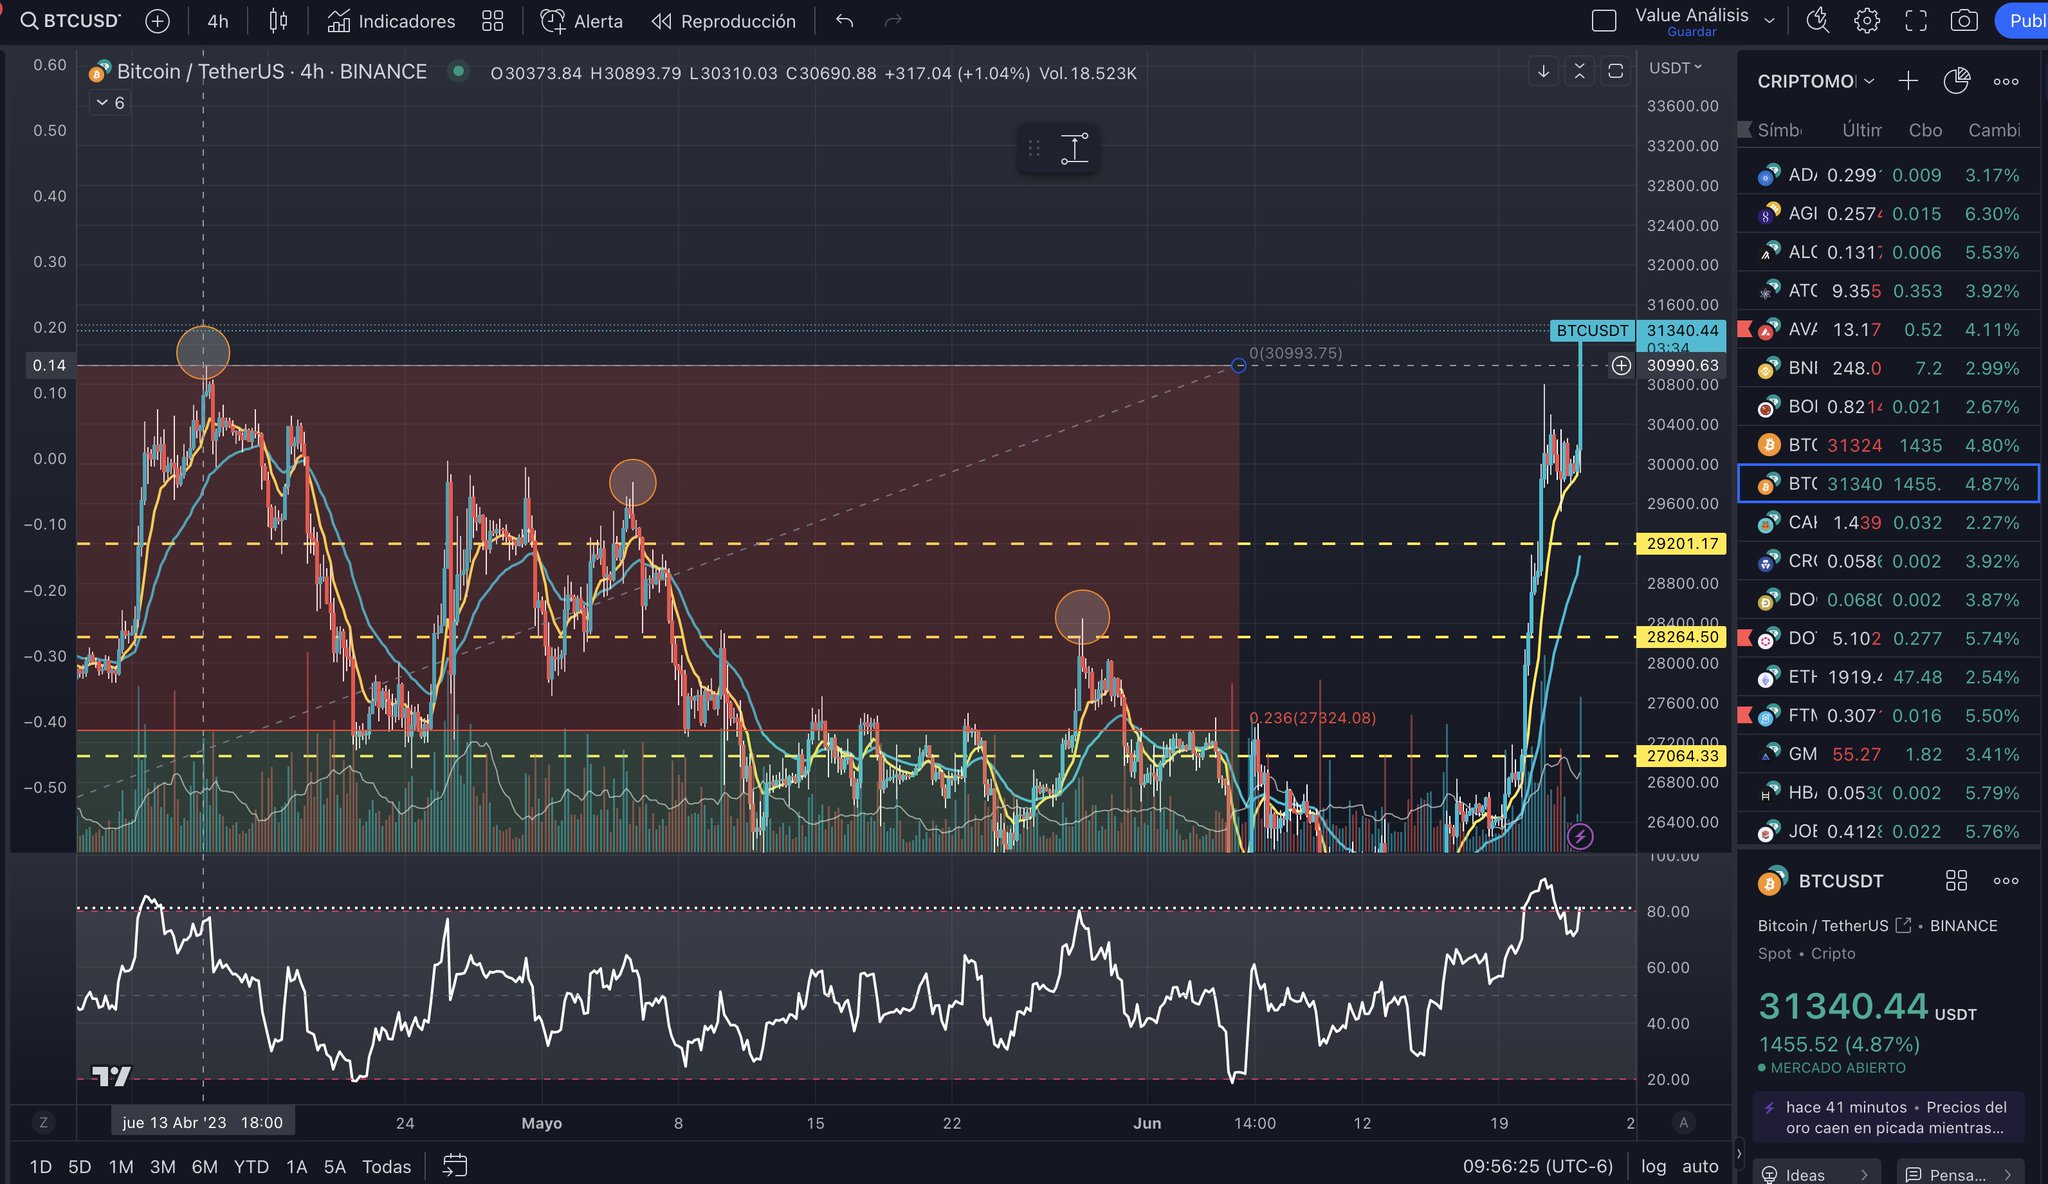The image size is (2048, 1184).
Task: Open chart settings gear
Action: tap(1866, 21)
